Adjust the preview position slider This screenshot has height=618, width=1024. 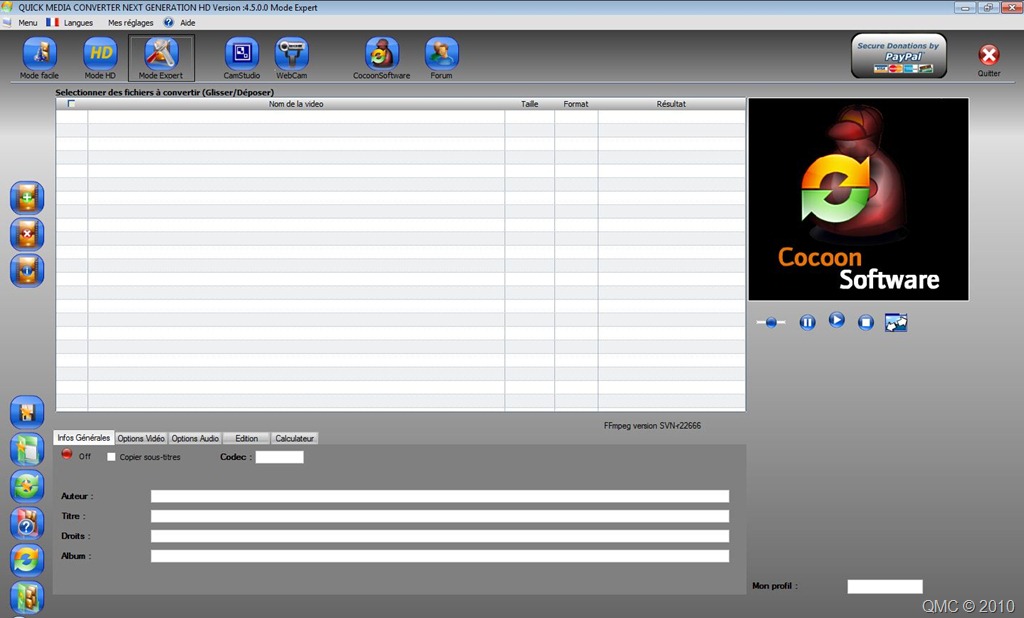coord(771,322)
